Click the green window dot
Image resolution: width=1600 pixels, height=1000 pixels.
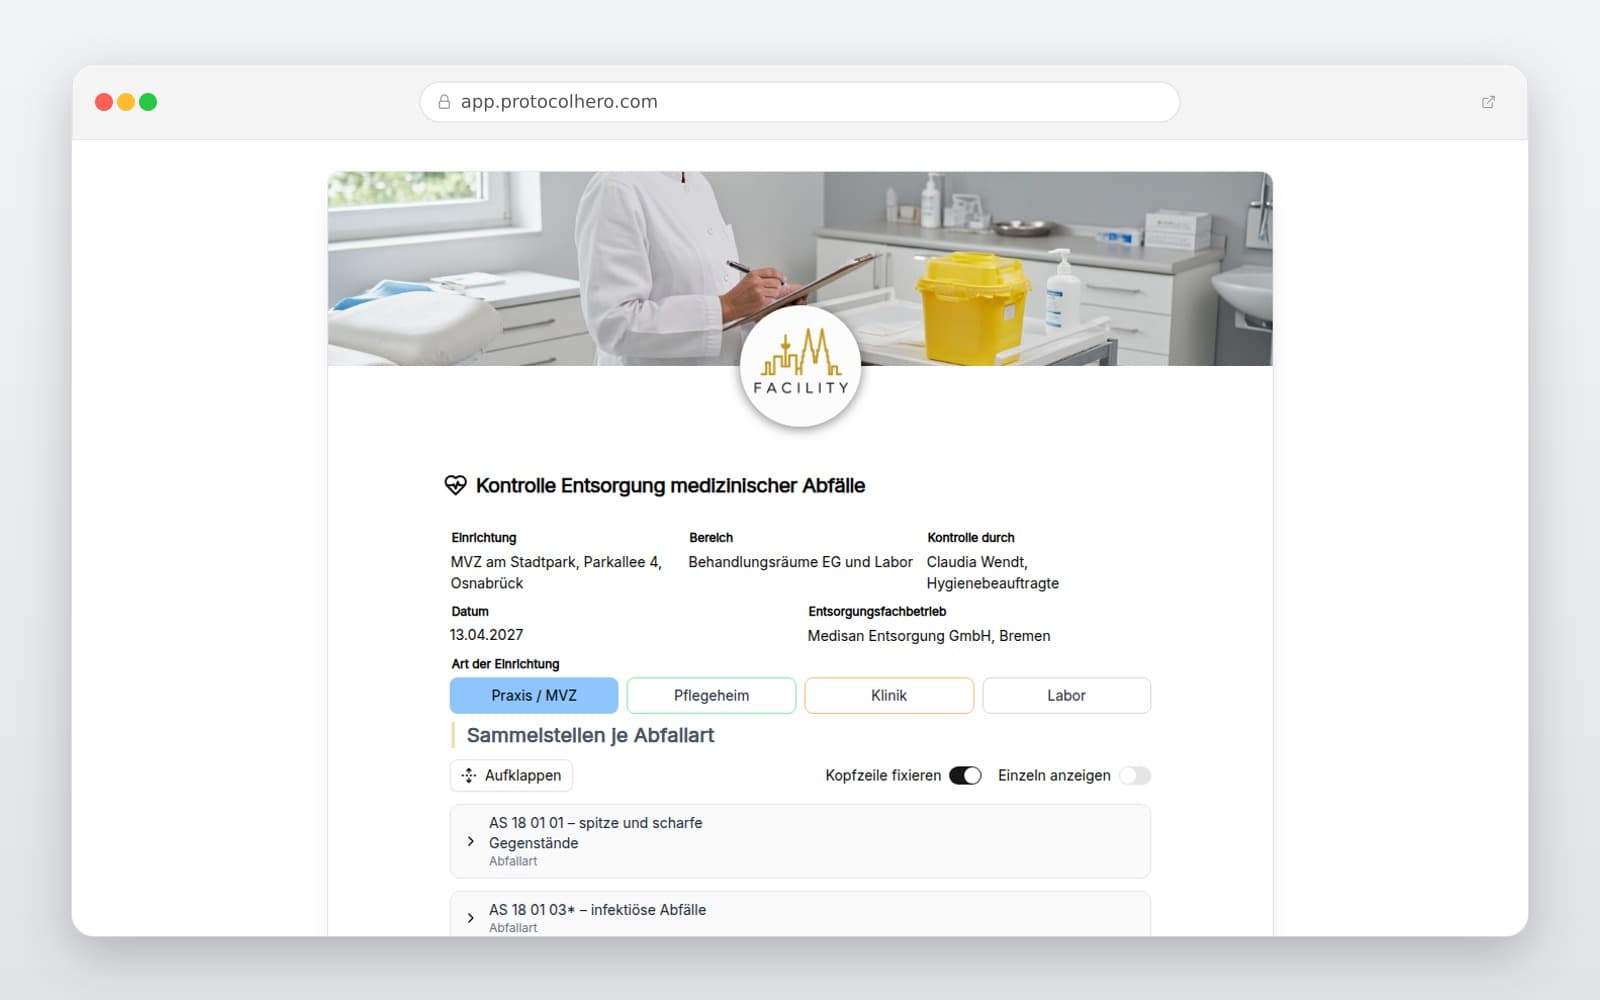148,102
